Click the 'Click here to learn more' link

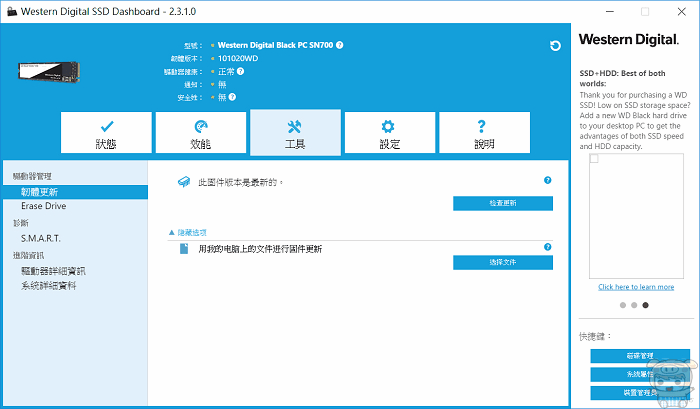tap(636, 287)
